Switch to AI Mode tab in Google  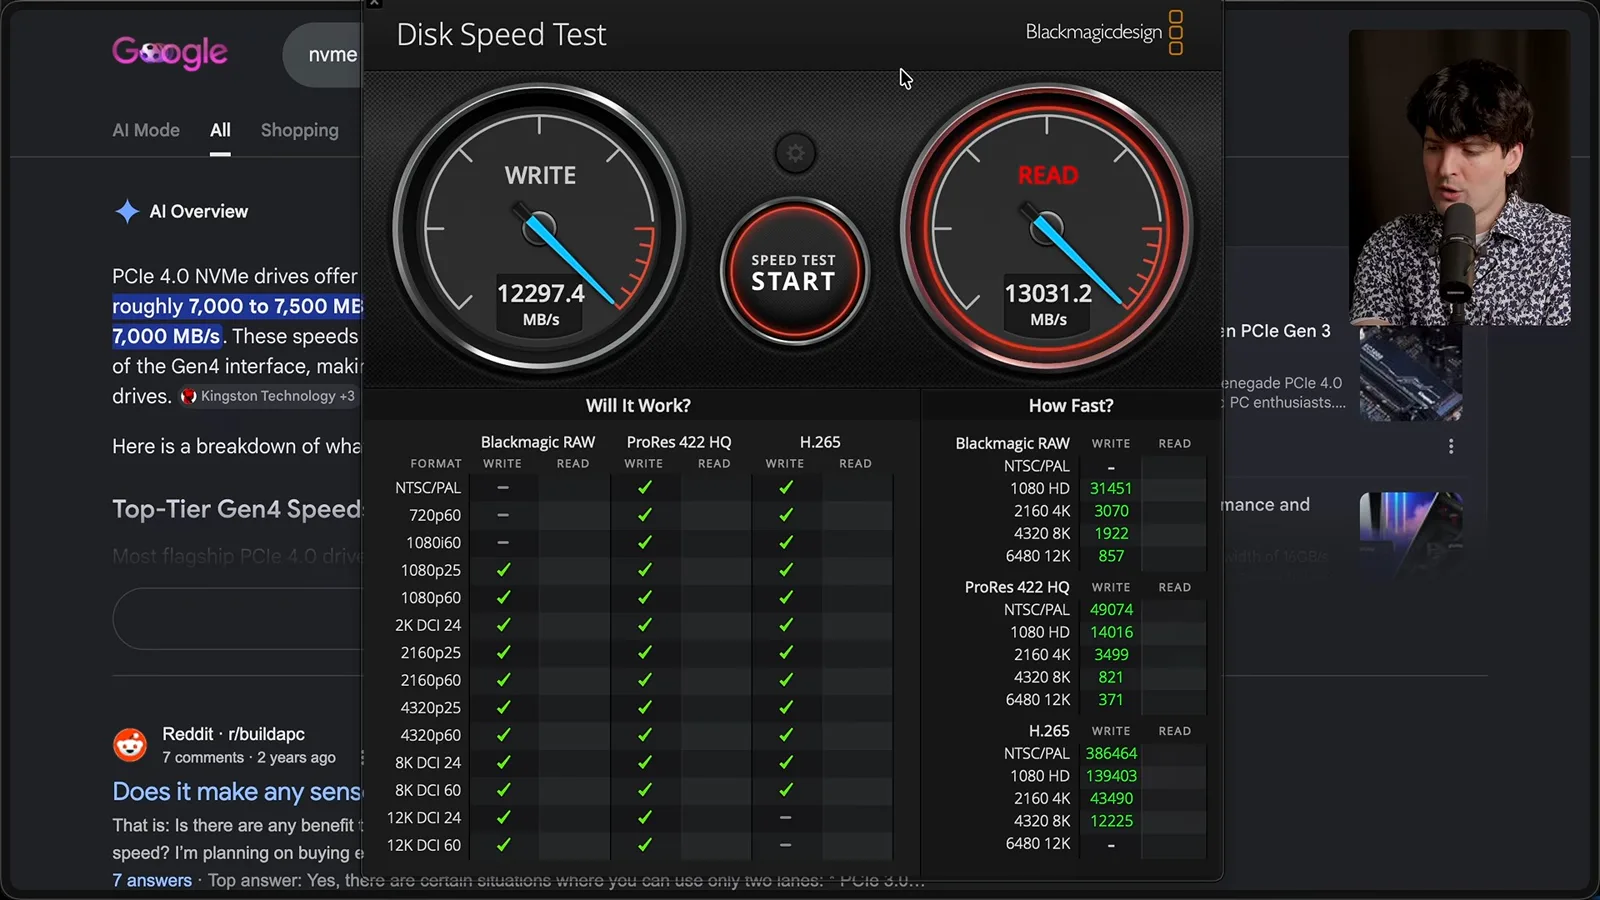click(146, 130)
